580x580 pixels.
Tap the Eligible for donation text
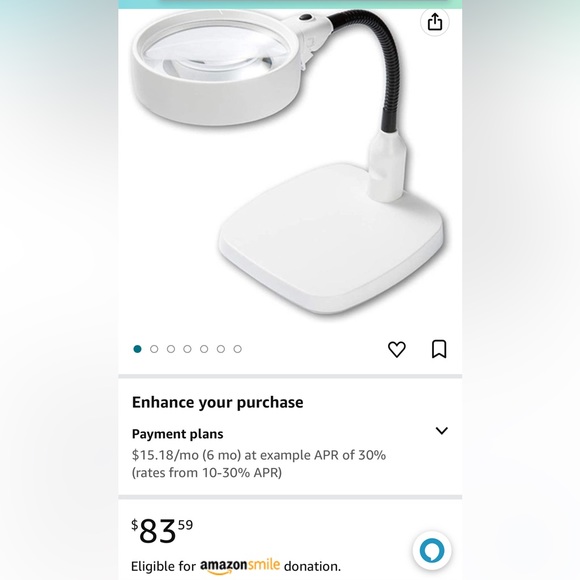(236, 566)
